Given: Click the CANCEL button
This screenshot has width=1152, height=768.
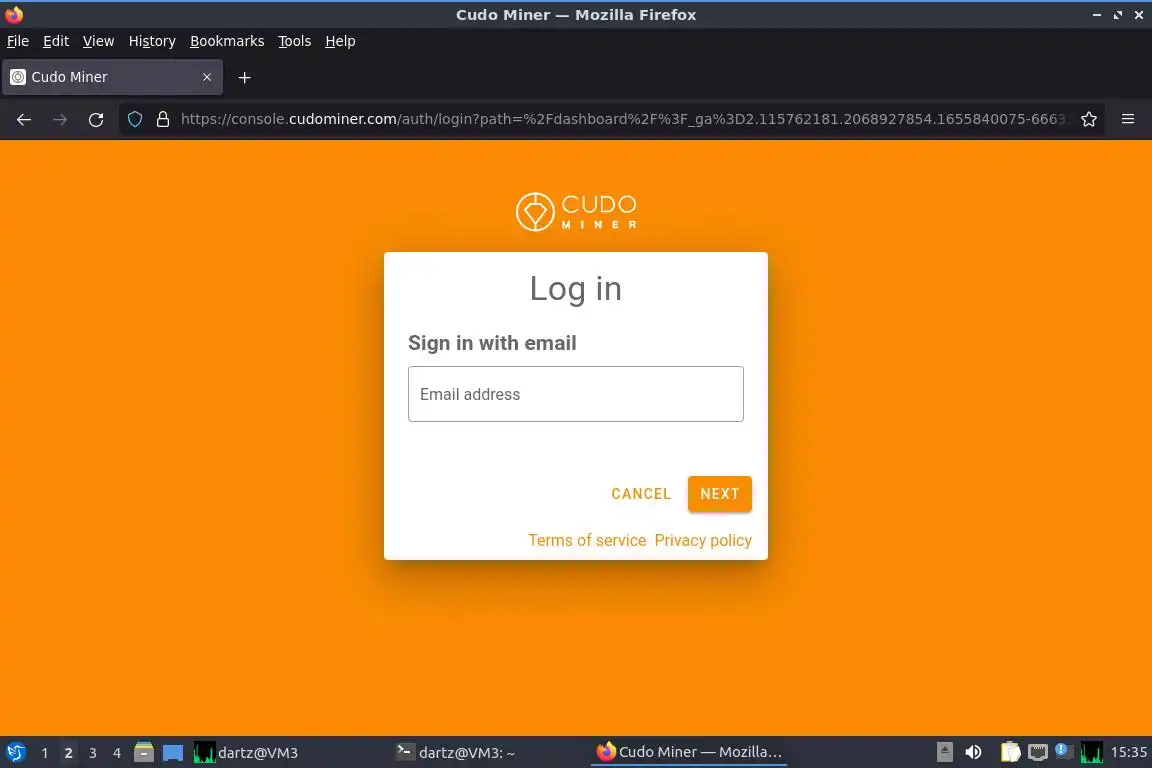Looking at the screenshot, I should [641, 494].
